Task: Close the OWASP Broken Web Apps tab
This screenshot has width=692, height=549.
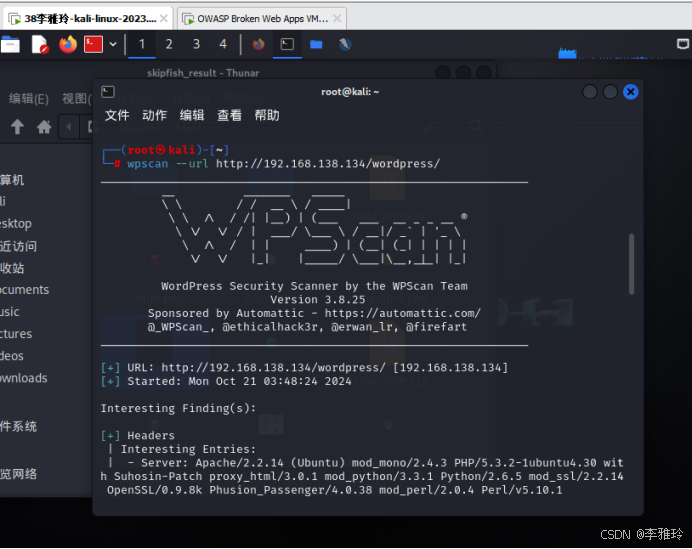Action: point(337,19)
